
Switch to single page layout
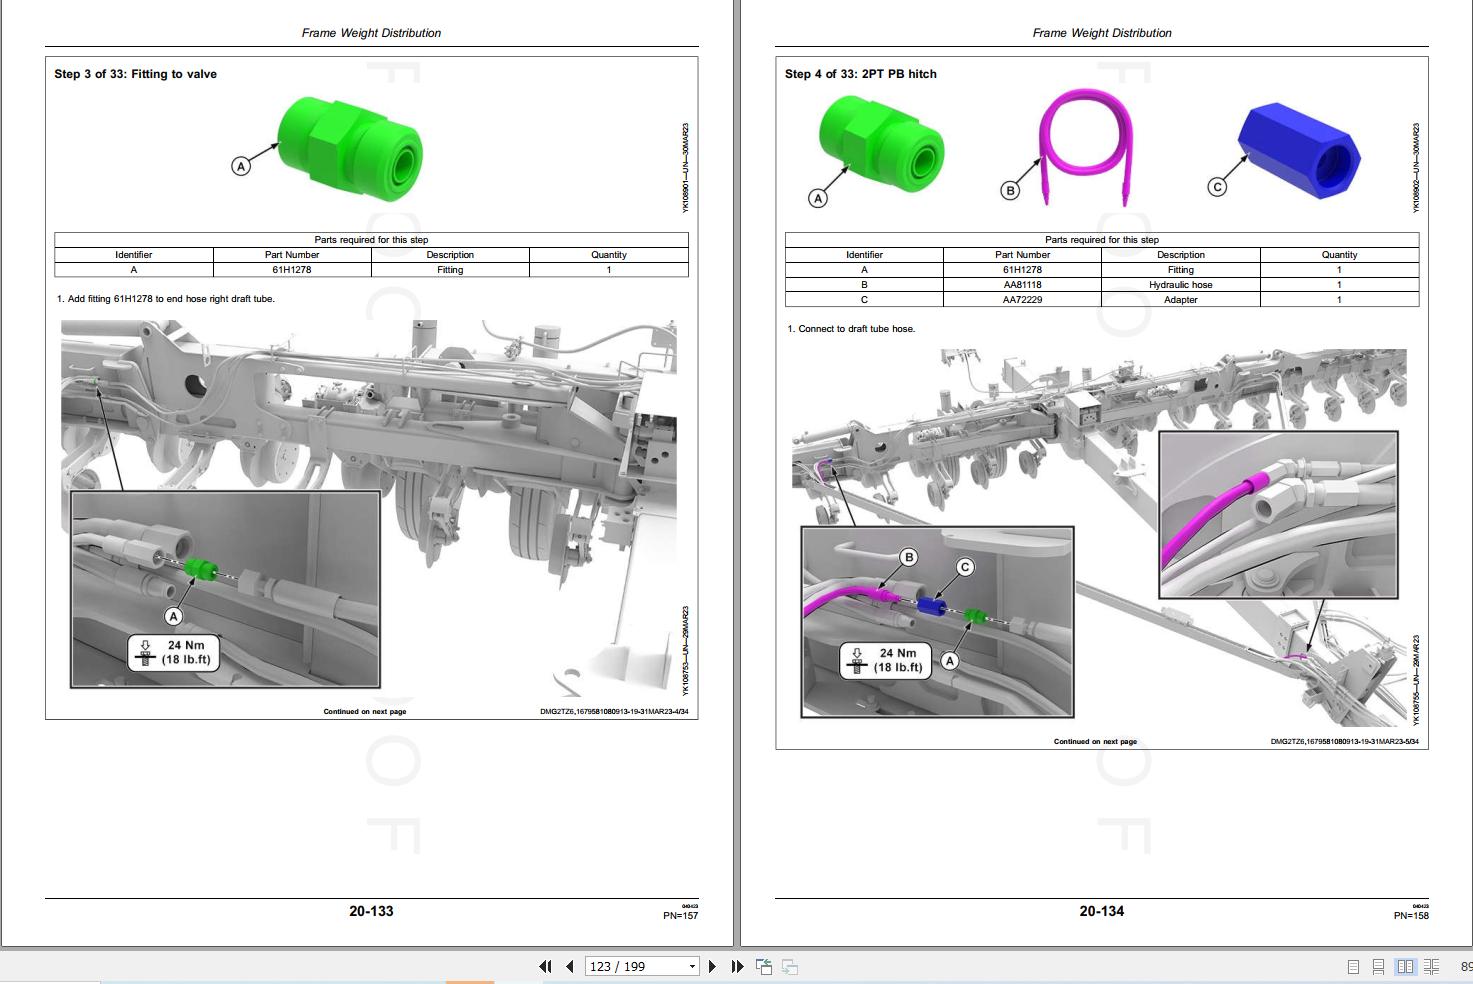tap(1353, 966)
